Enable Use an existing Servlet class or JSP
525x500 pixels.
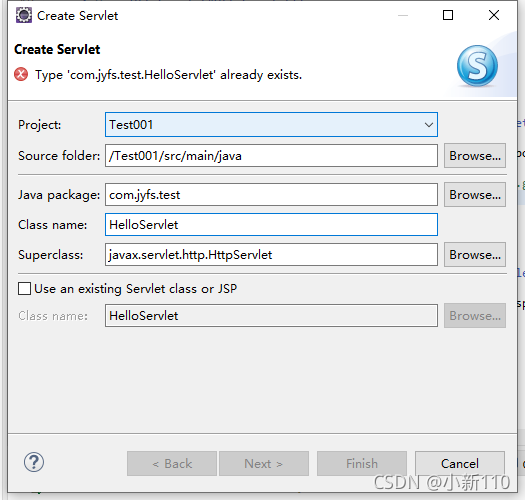click(24, 288)
